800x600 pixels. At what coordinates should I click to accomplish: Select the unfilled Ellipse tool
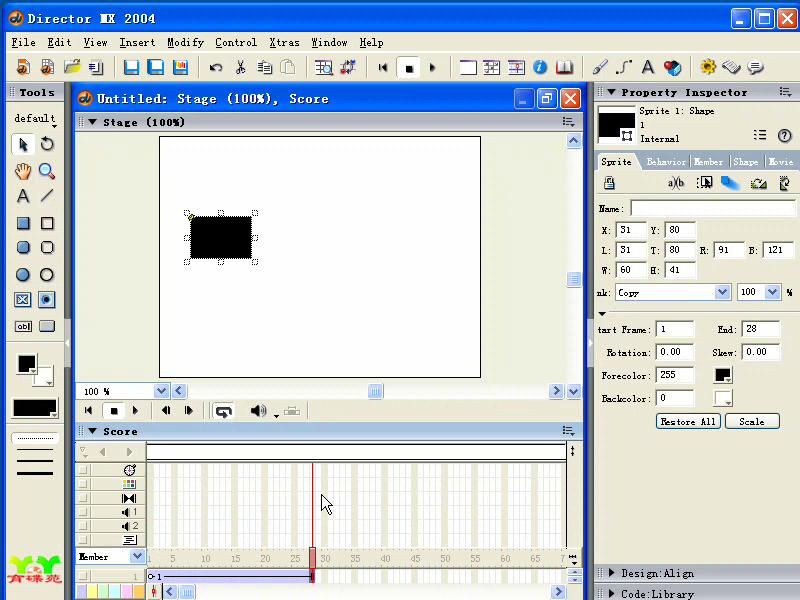tap(47, 274)
